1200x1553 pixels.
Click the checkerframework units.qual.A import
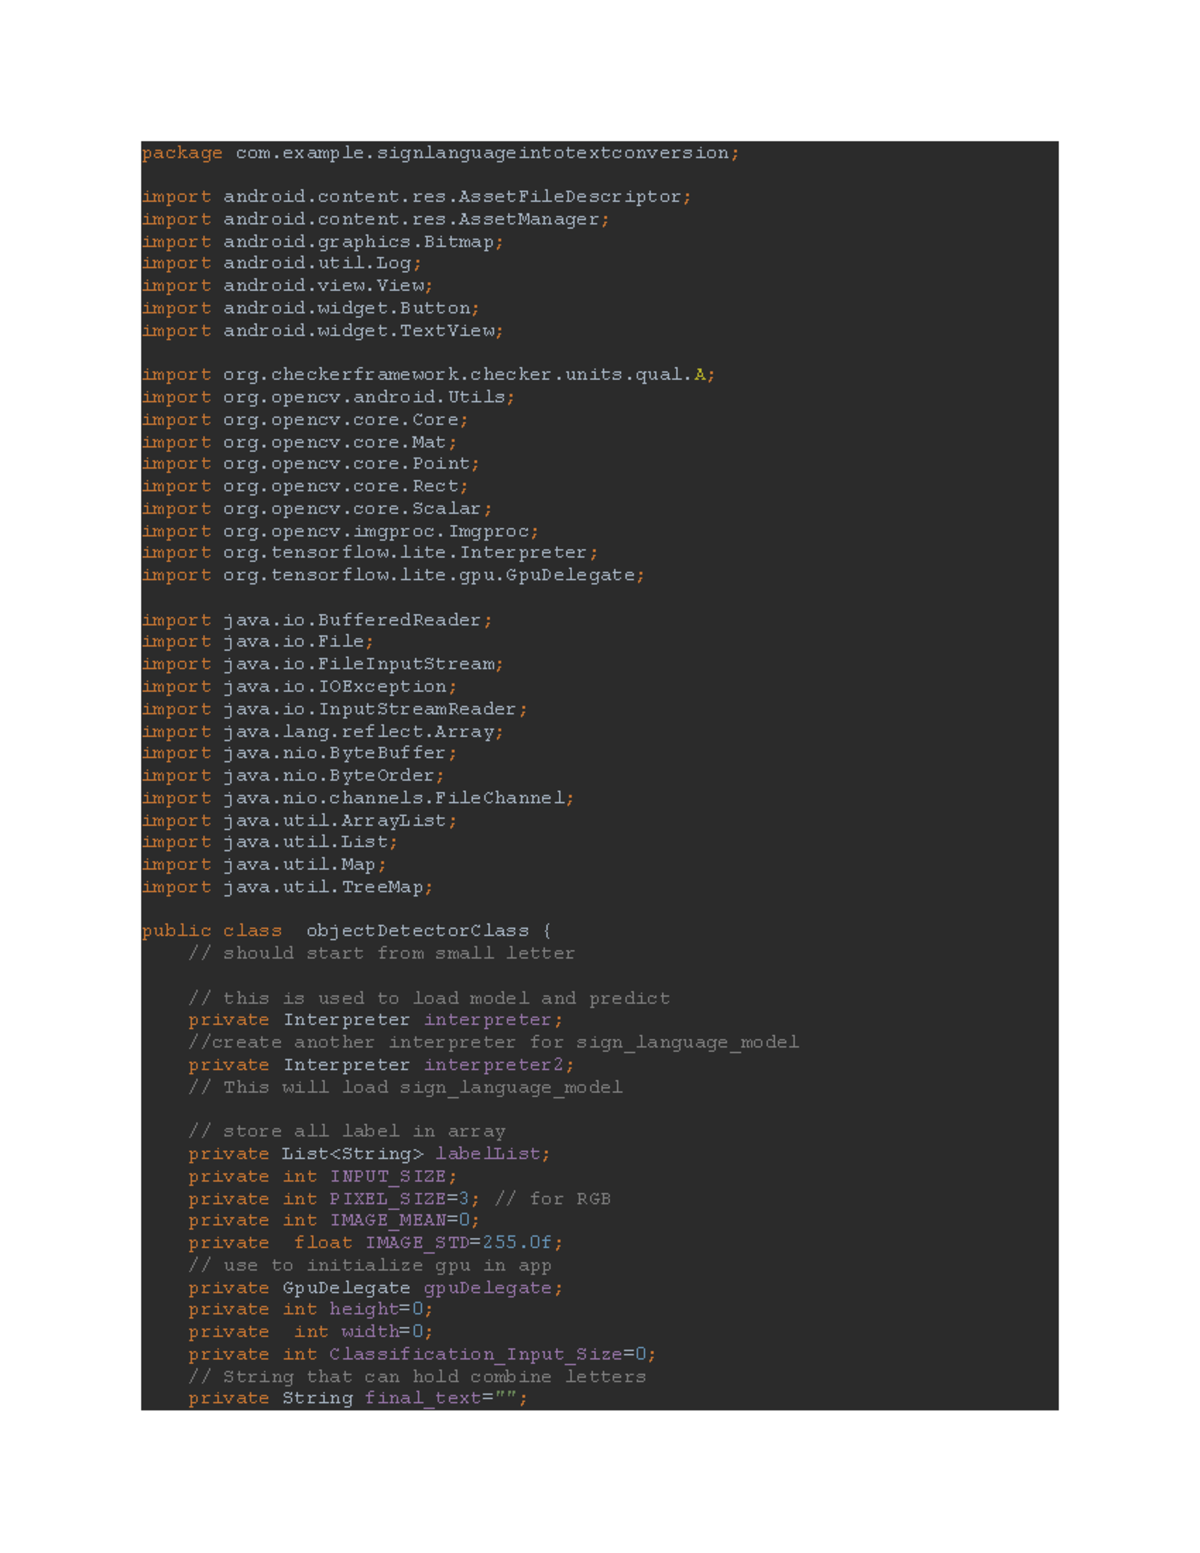coord(428,375)
